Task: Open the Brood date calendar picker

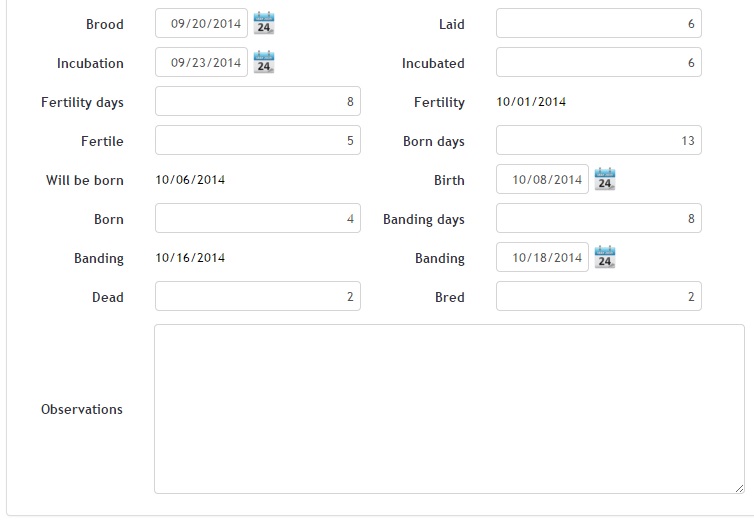Action: 264,23
